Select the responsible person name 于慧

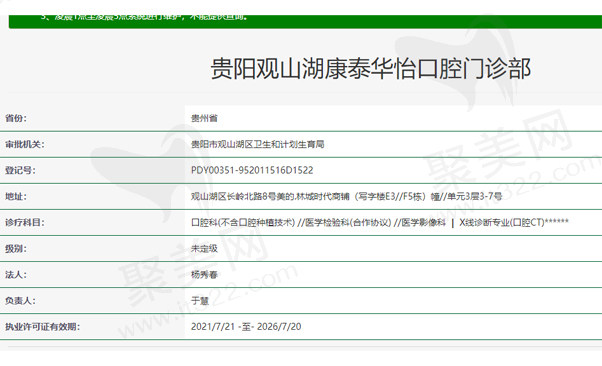pyautogui.click(x=200, y=301)
